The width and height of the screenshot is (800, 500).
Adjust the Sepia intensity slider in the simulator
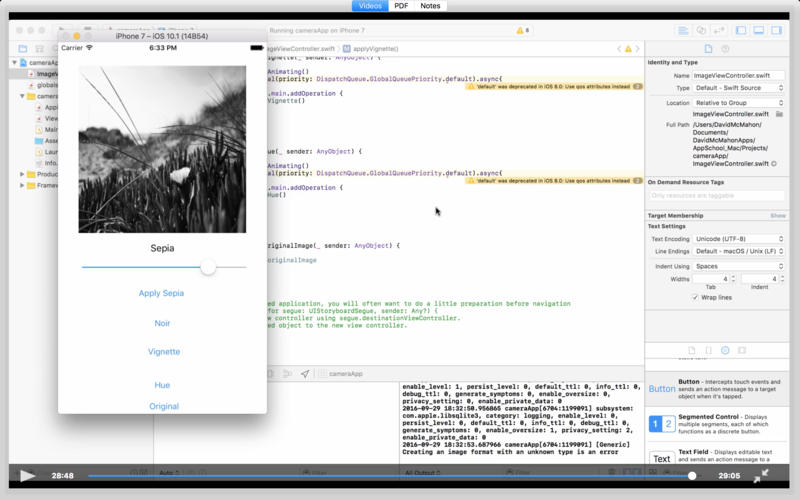tap(208, 267)
